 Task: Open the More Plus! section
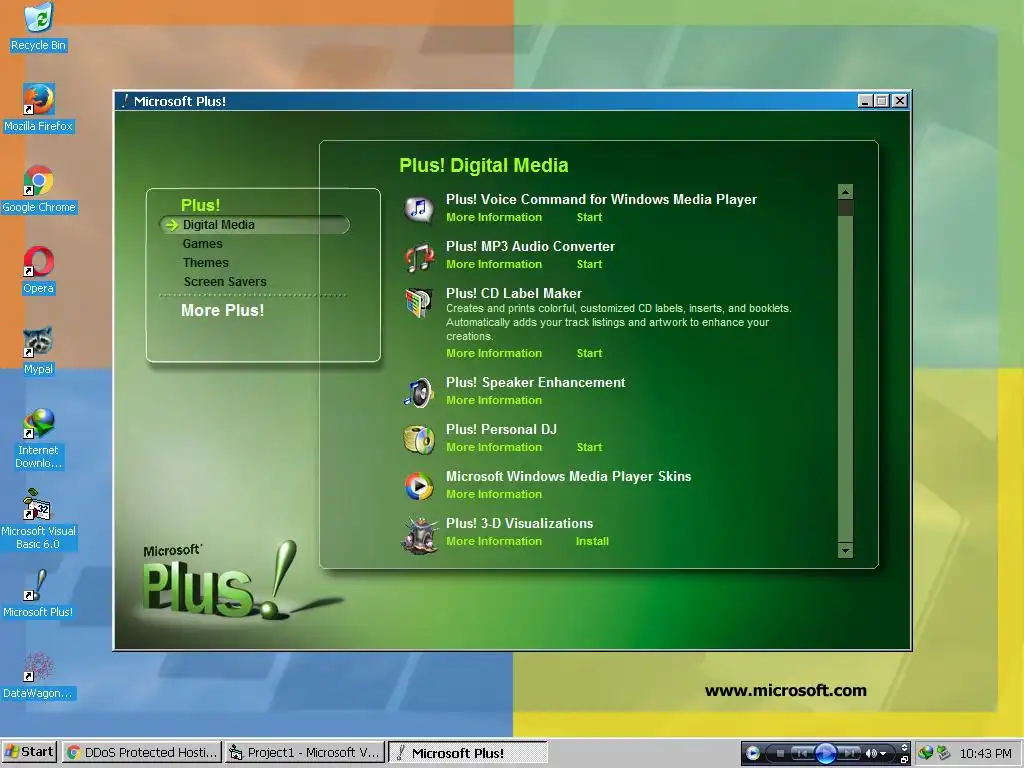click(223, 310)
